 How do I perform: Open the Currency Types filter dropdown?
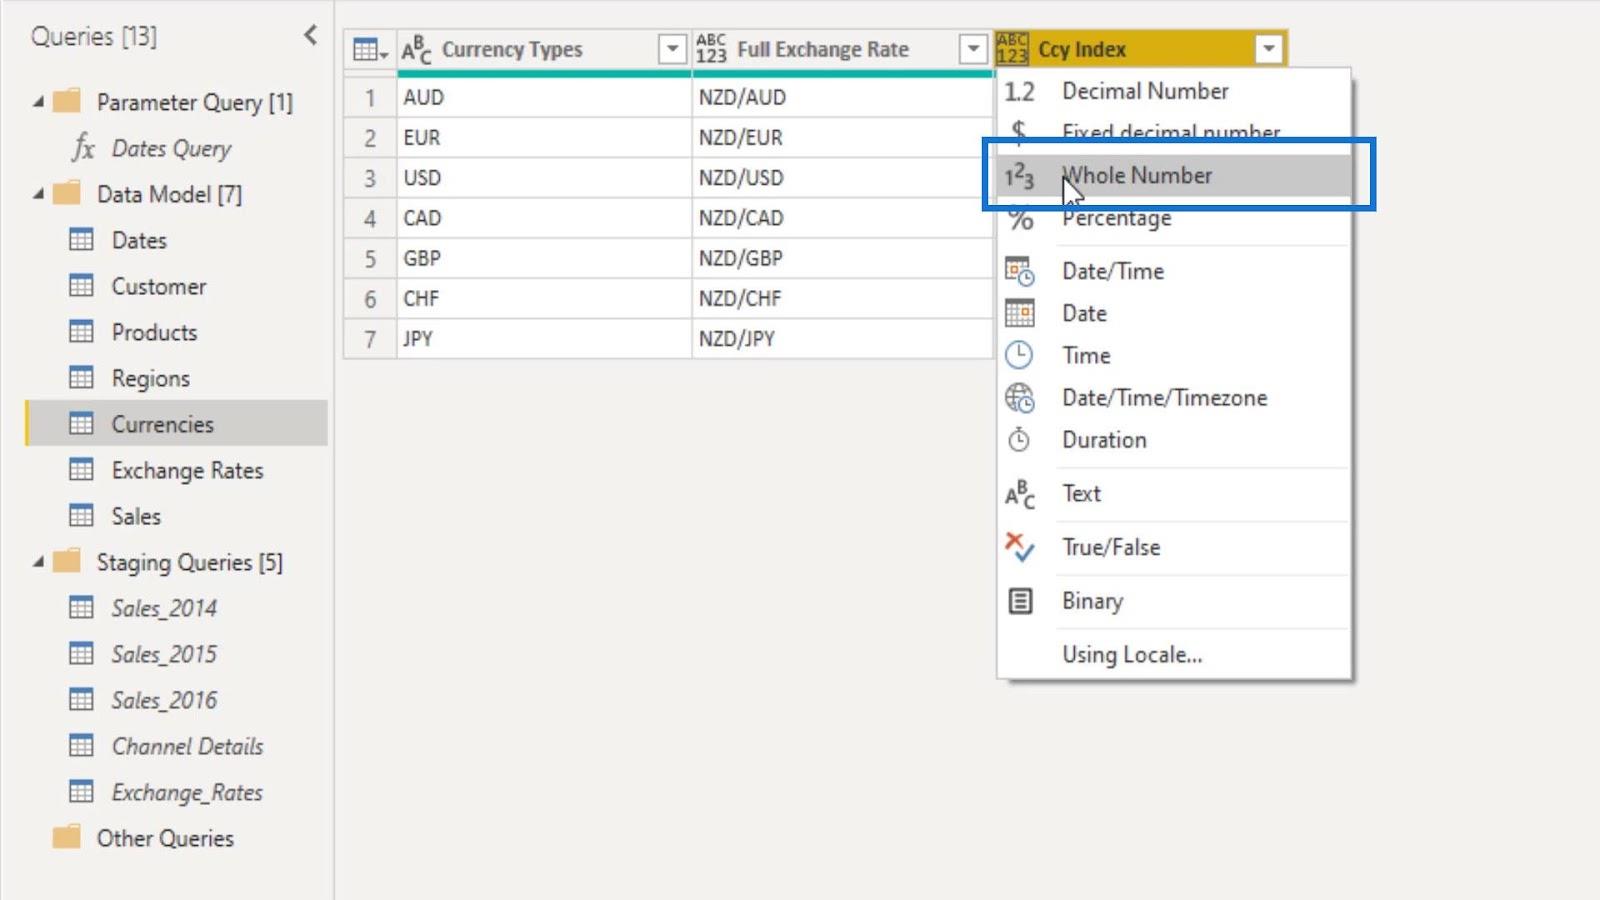(x=672, y=49)
